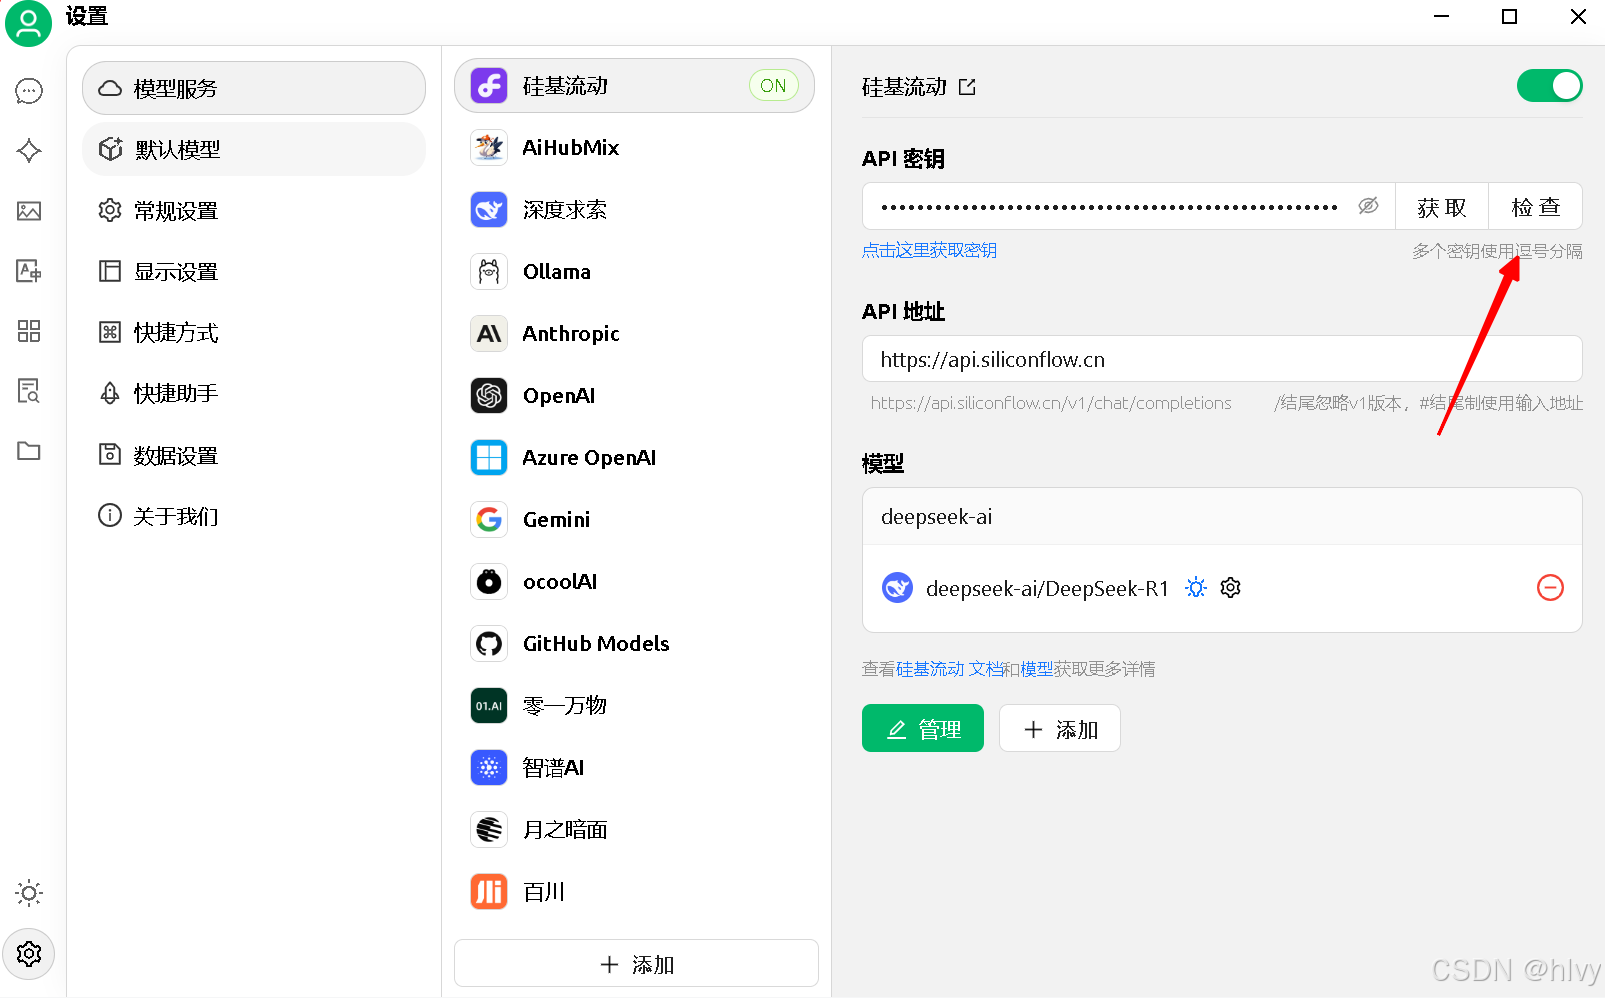
Task: Click the 添加 provider button at bottom
Action: pyautogui.click(x=636, y=964)
